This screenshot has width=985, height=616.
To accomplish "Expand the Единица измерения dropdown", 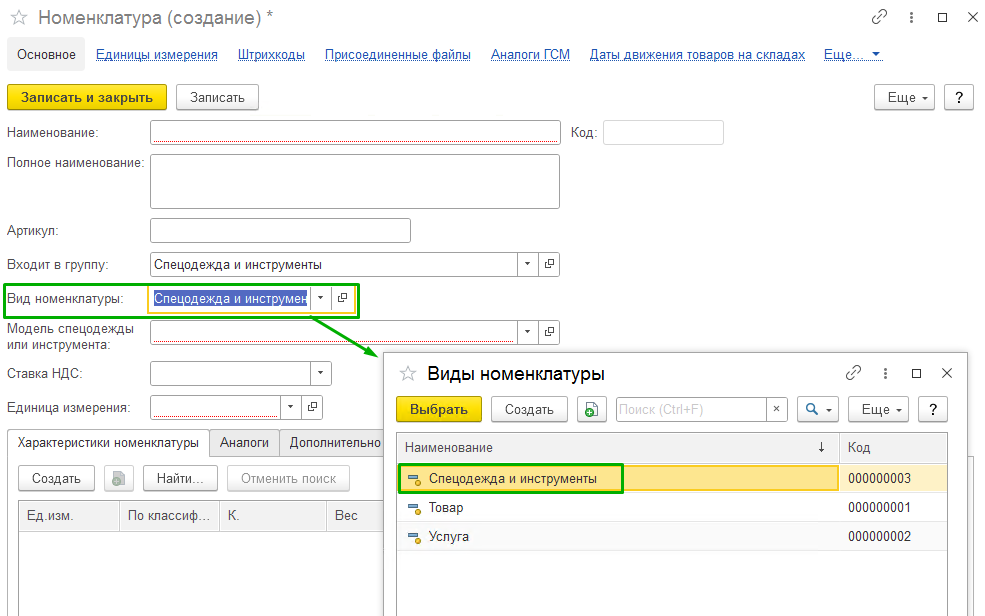I will point(289,407).
